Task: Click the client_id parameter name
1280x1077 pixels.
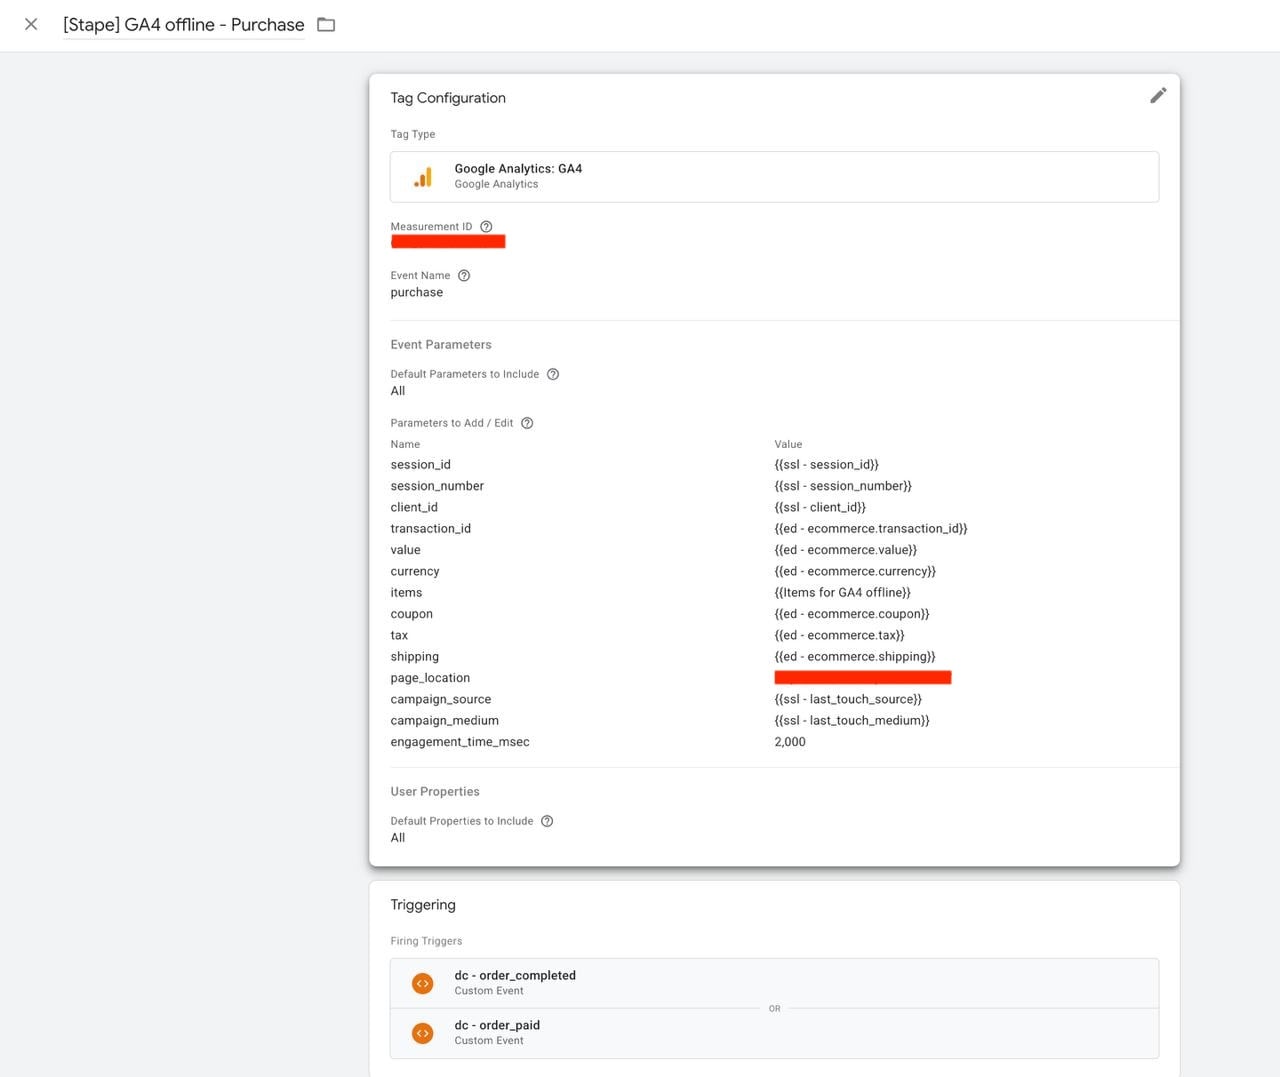Action: coord(414,507)
